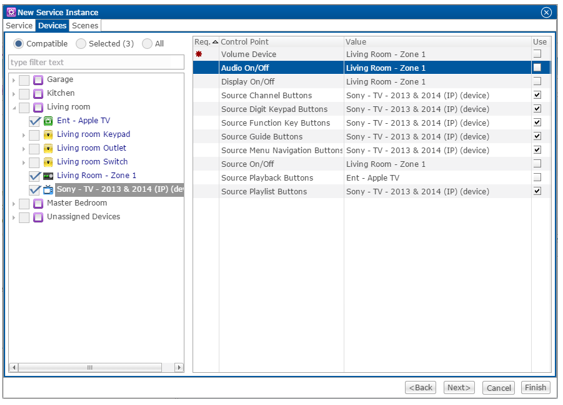Disable Use for Source Channel Buttons
The image size is (563, 405).
(x=537, y=95)
